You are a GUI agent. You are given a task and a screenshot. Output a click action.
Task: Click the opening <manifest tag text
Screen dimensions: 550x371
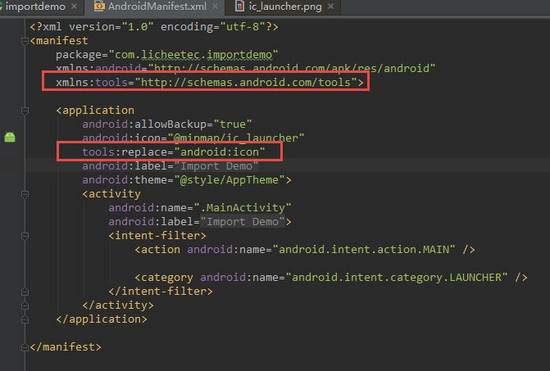click(x=59, y=41)
